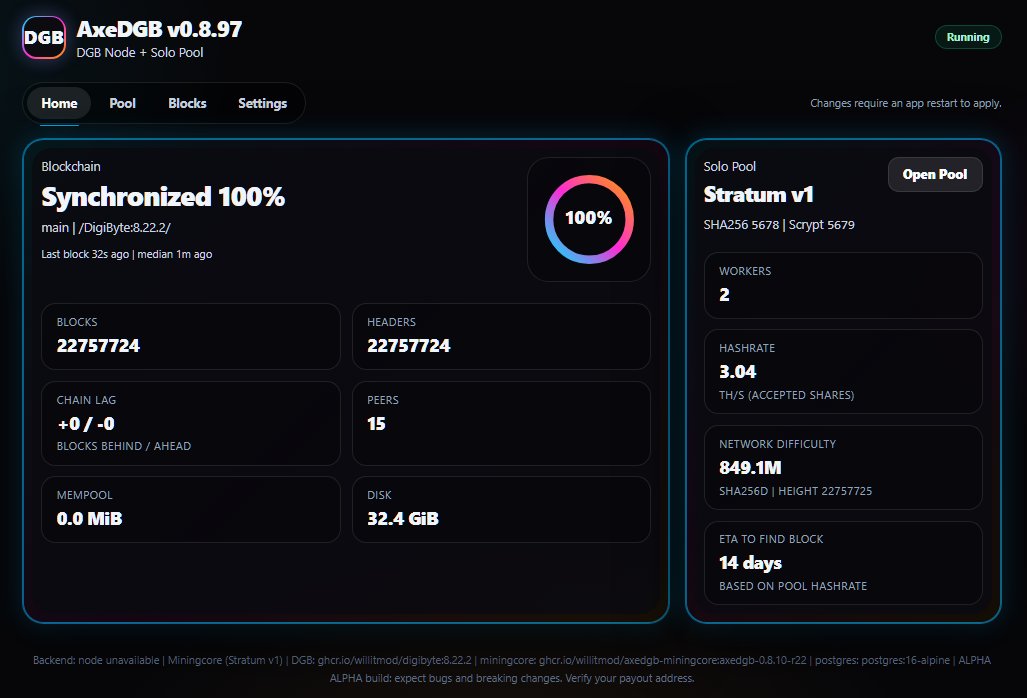The width and height of the screenshot is (1027, 698).
Task: Open the Blocks tab
Action: point(187,103)
